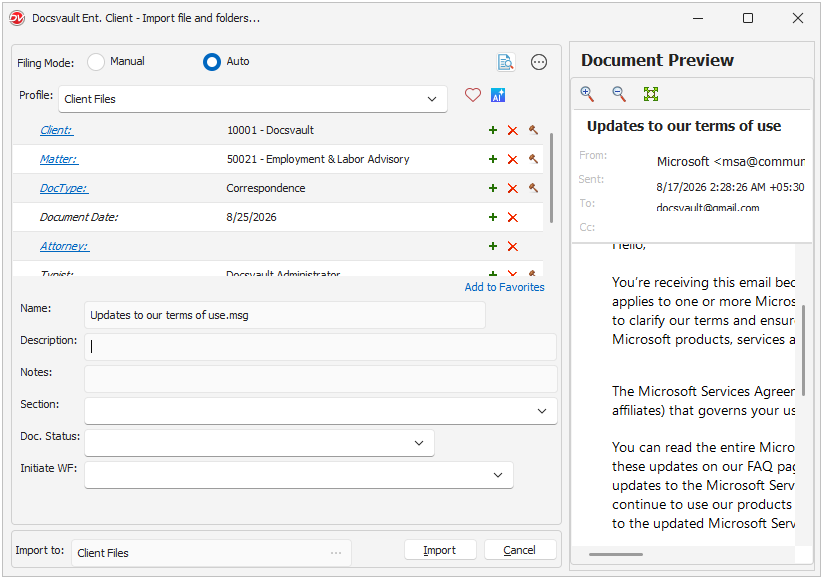Click the Cancel button
821x577 pixels.
click(519, 550)
